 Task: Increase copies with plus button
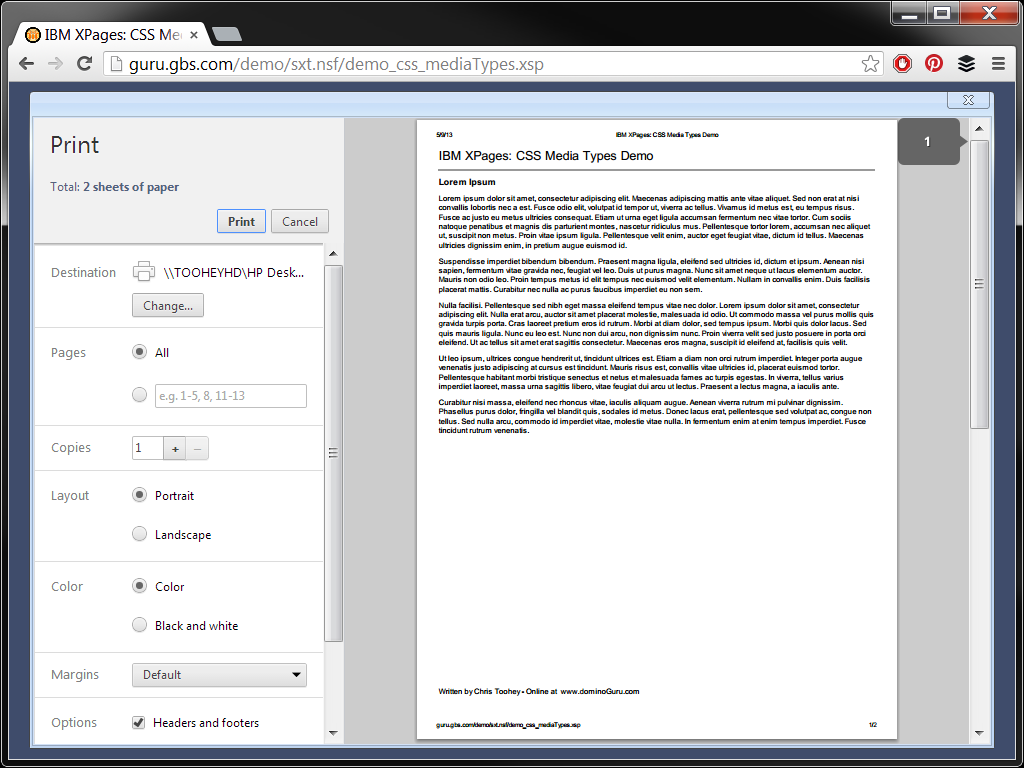point(174,449)
